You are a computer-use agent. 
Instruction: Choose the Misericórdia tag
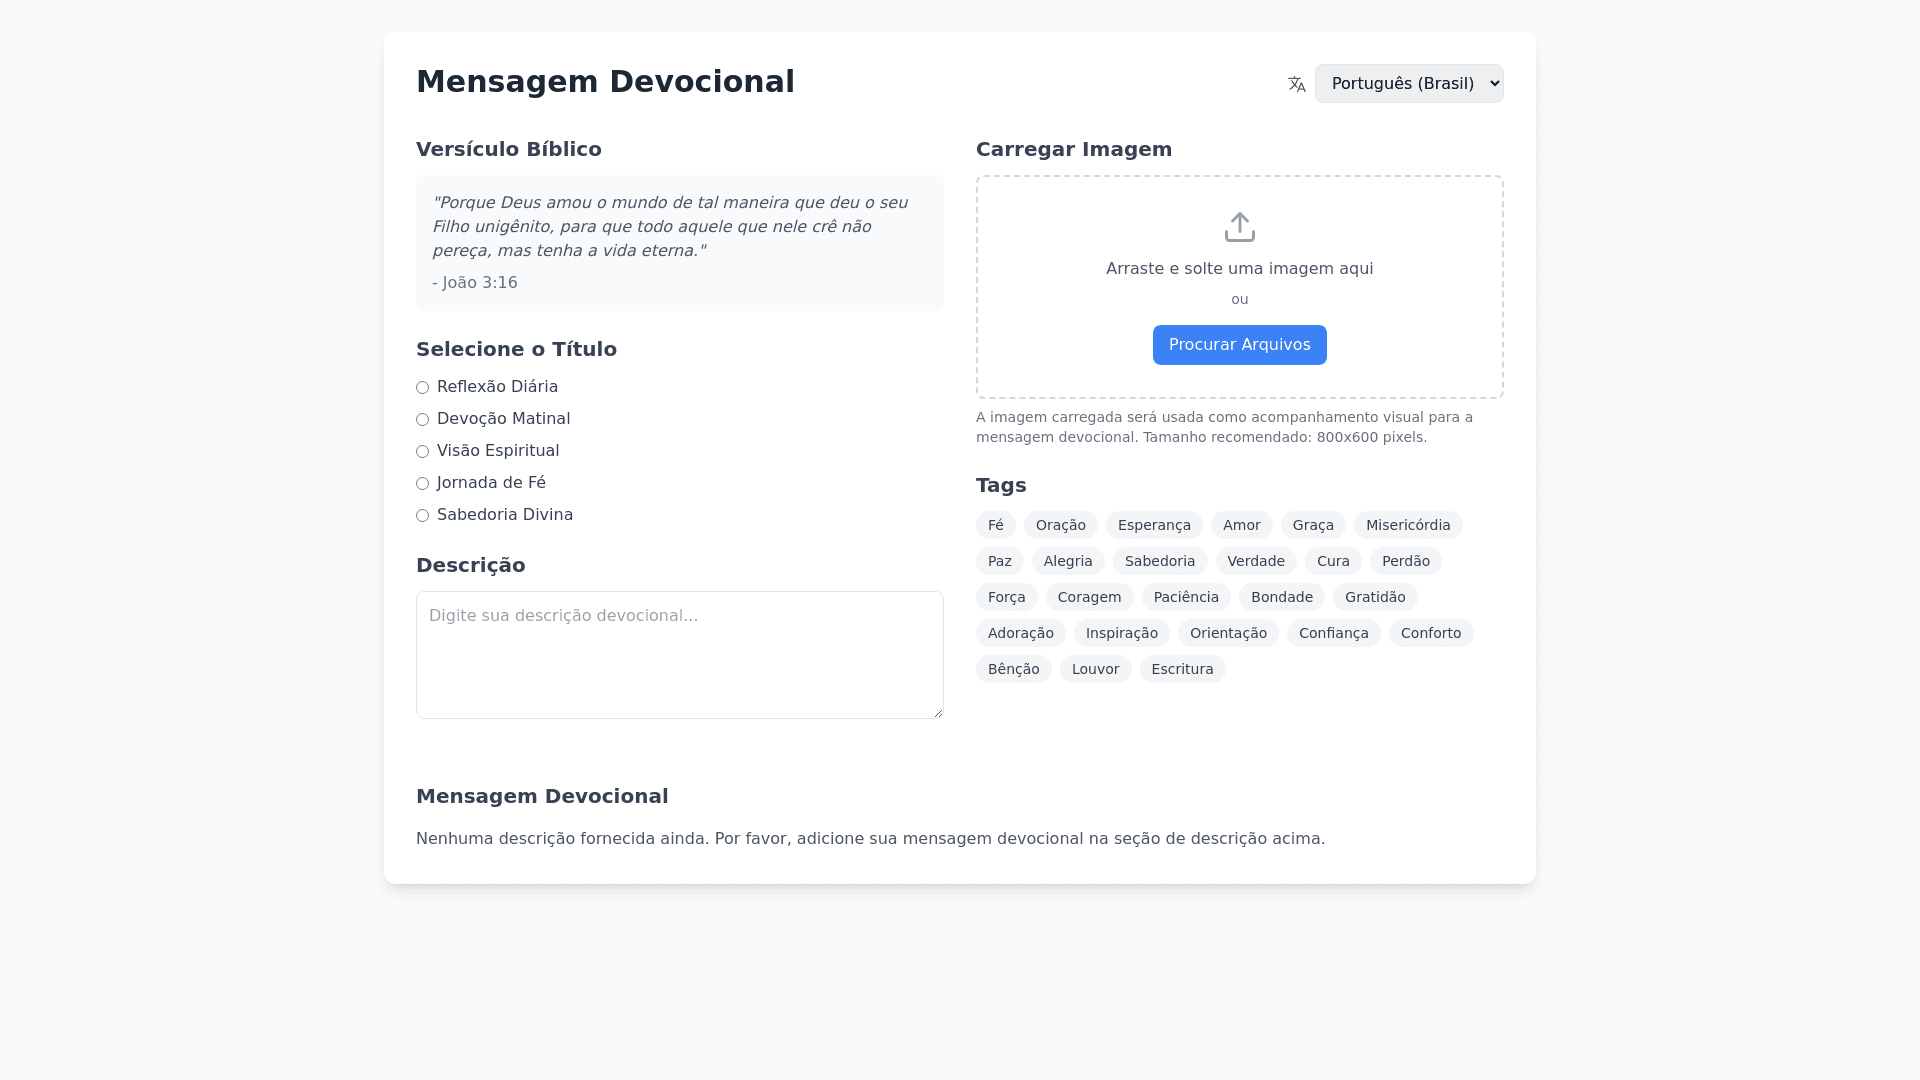coord(1407,526)
